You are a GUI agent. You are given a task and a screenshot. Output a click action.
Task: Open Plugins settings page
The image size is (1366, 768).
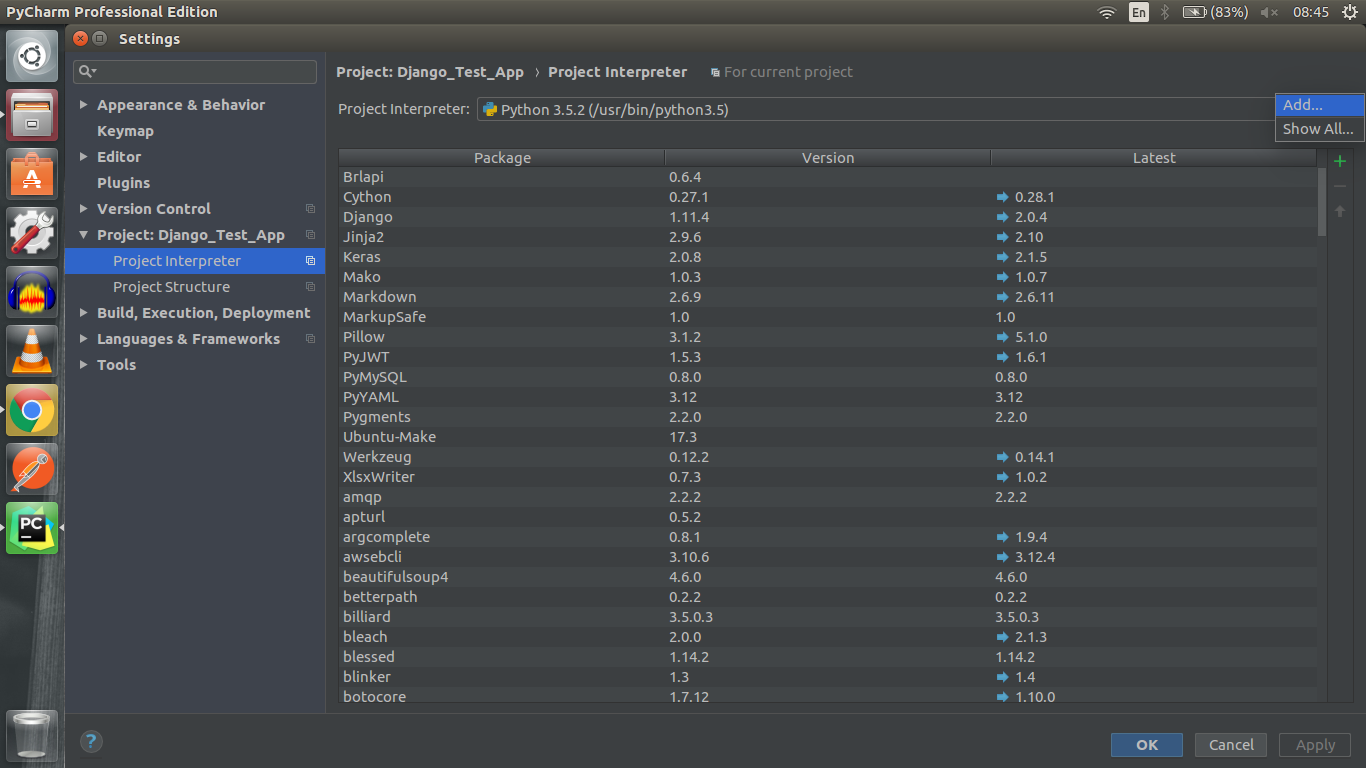point(123,183)
